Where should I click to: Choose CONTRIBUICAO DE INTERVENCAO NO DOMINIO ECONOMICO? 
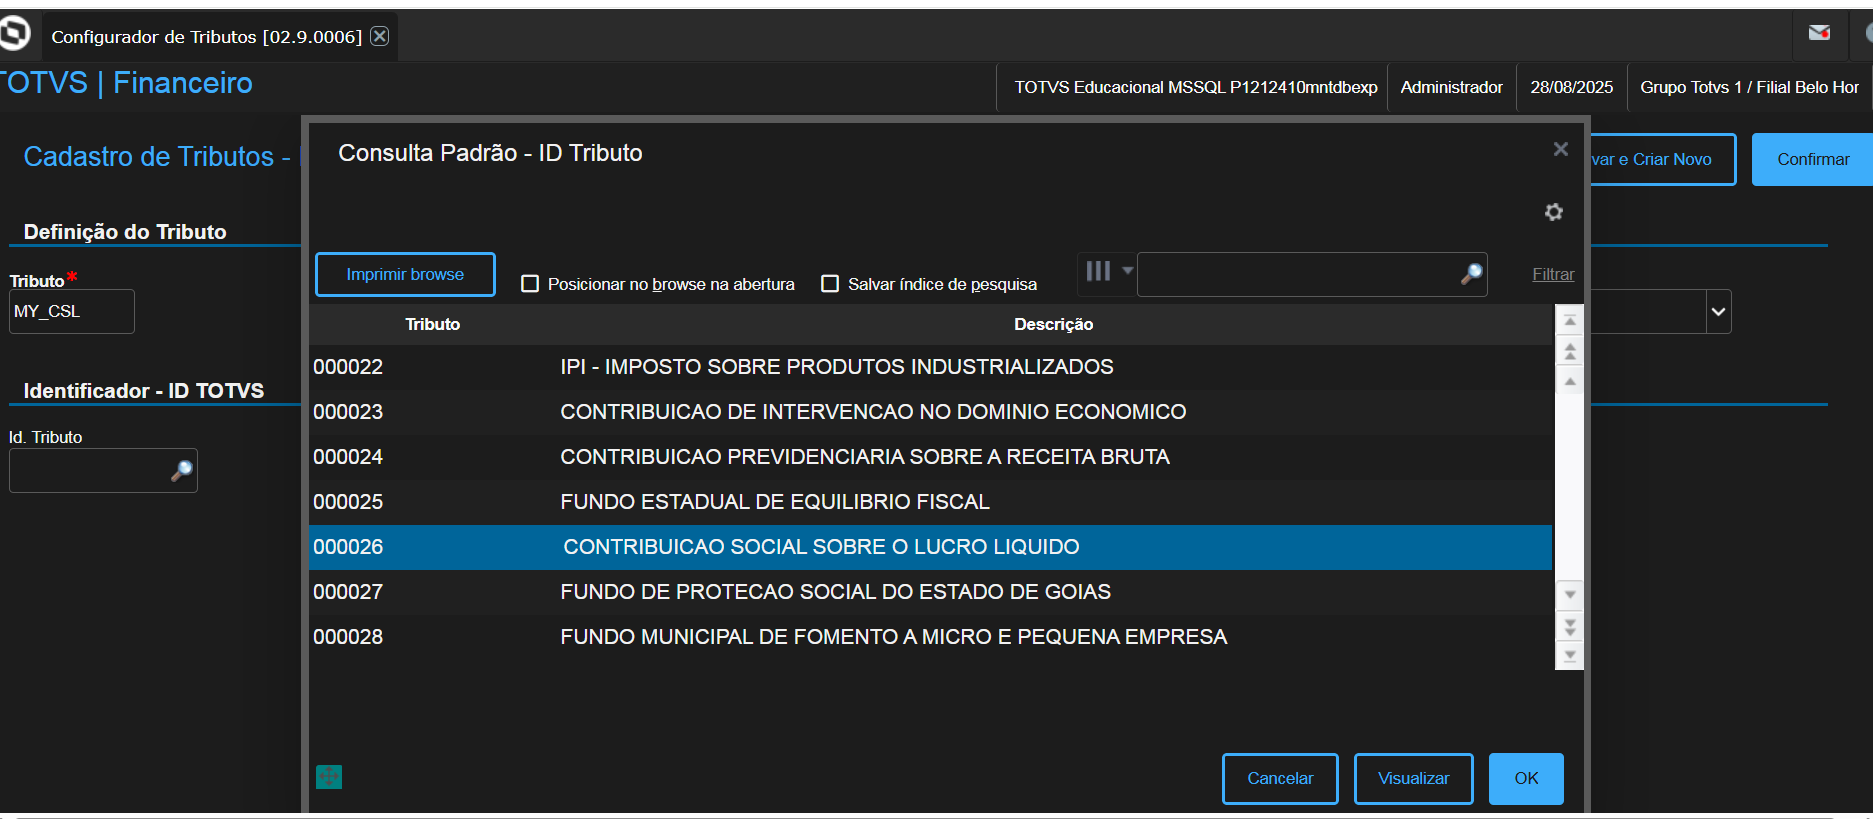873,412
